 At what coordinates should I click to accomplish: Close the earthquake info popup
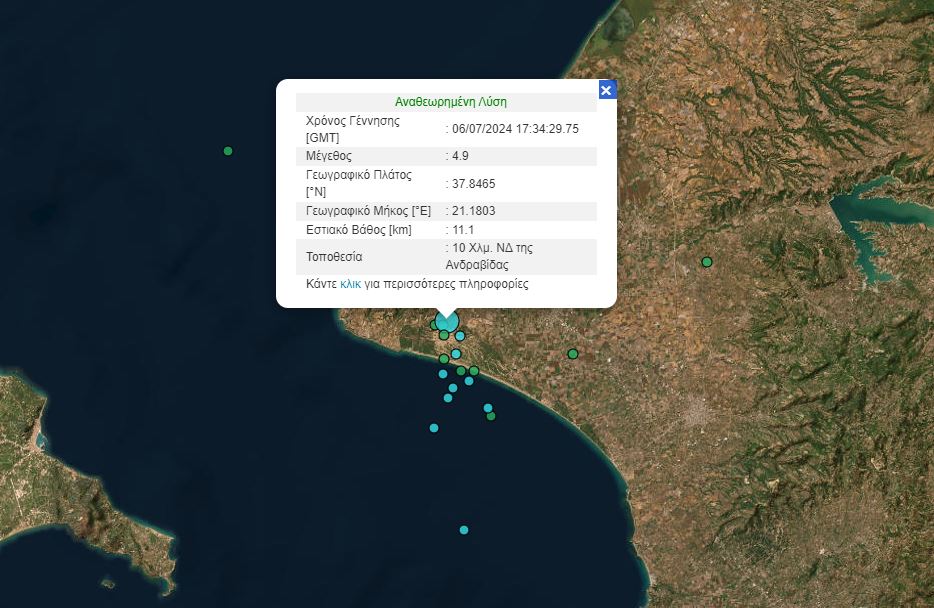coord(606,90)
